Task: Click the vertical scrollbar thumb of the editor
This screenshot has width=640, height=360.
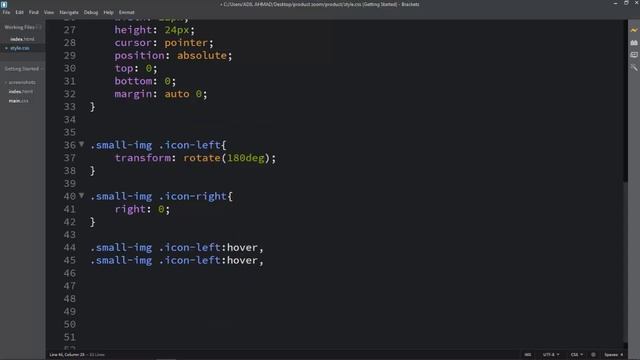Action: 625,261
